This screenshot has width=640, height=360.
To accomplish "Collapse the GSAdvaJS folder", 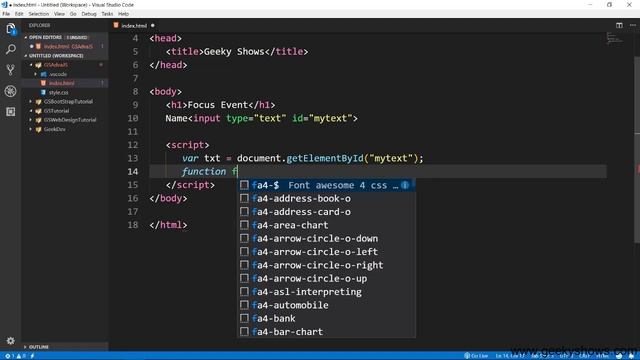I will click(31, 65).
